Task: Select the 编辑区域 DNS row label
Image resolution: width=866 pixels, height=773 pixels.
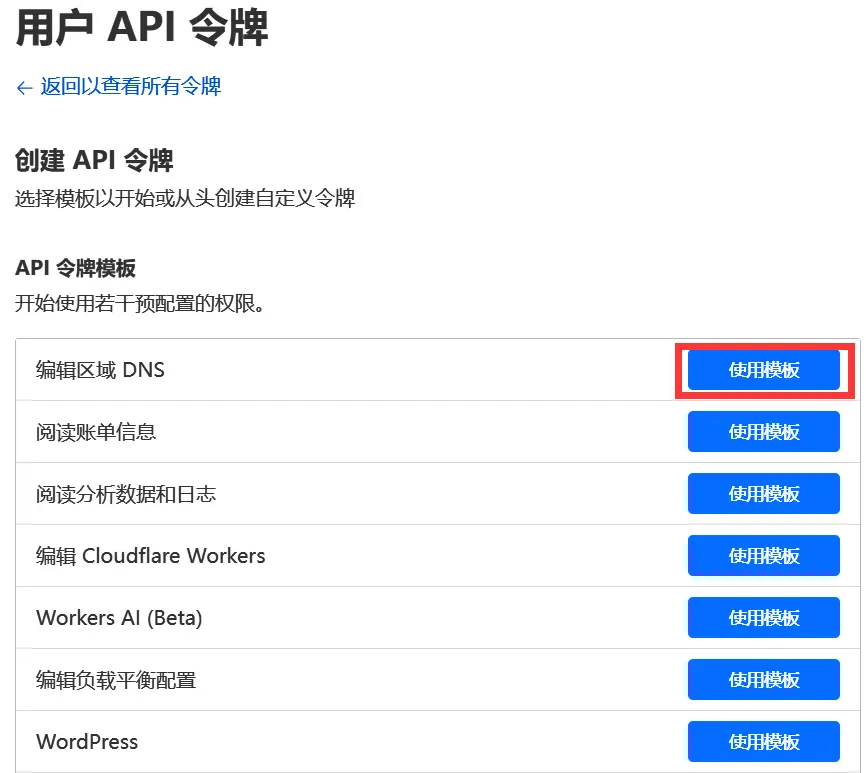Action: (x=100, y=370)
